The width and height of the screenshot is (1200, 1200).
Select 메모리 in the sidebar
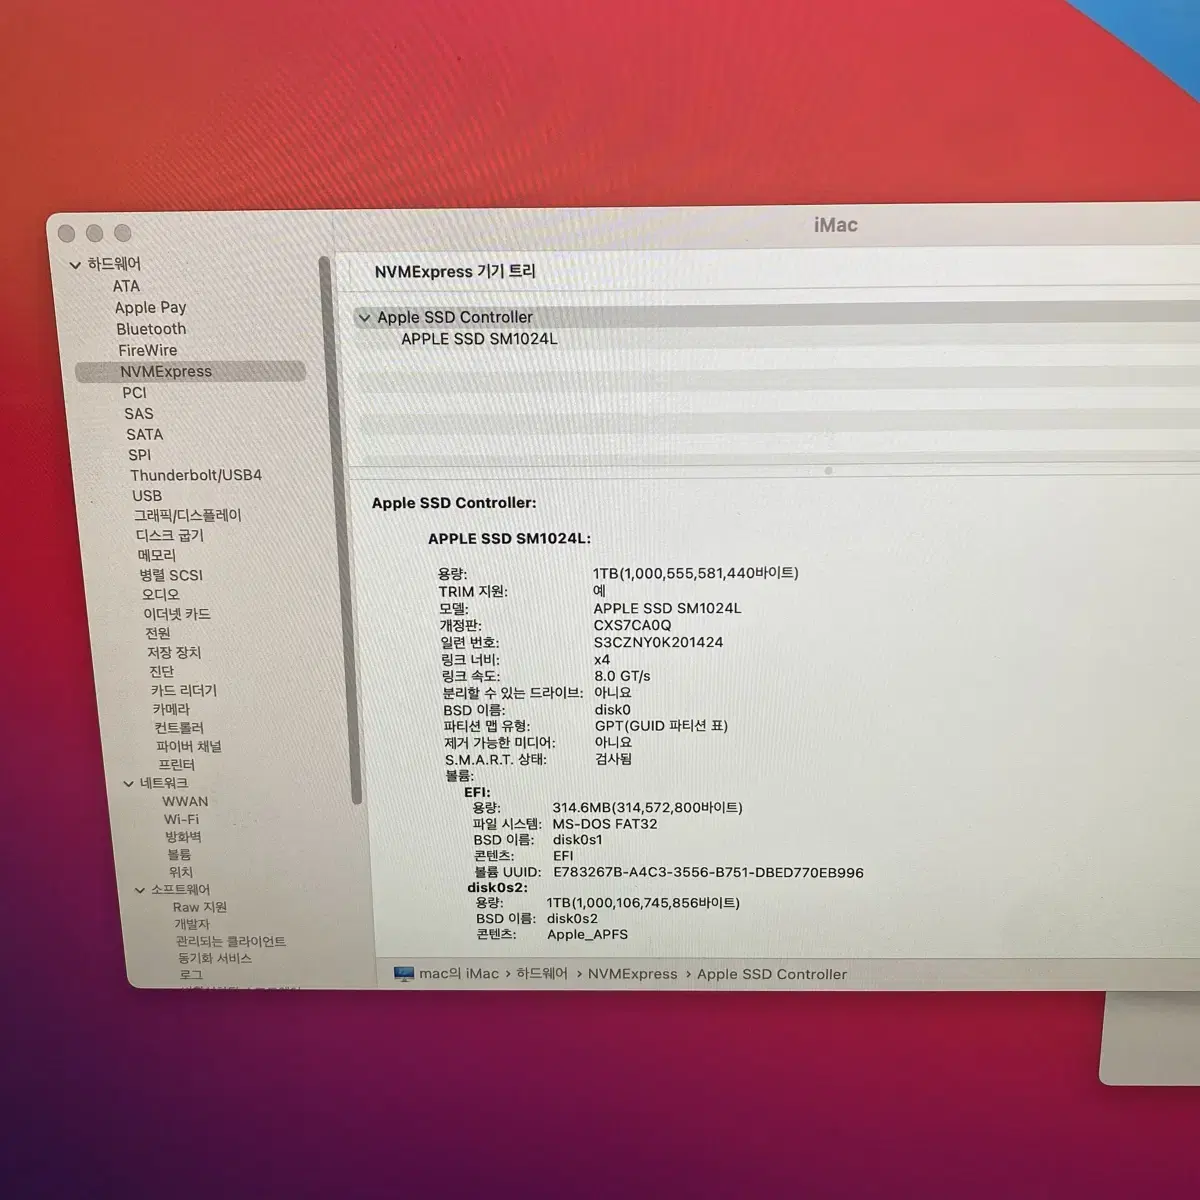tap(156, 555)
